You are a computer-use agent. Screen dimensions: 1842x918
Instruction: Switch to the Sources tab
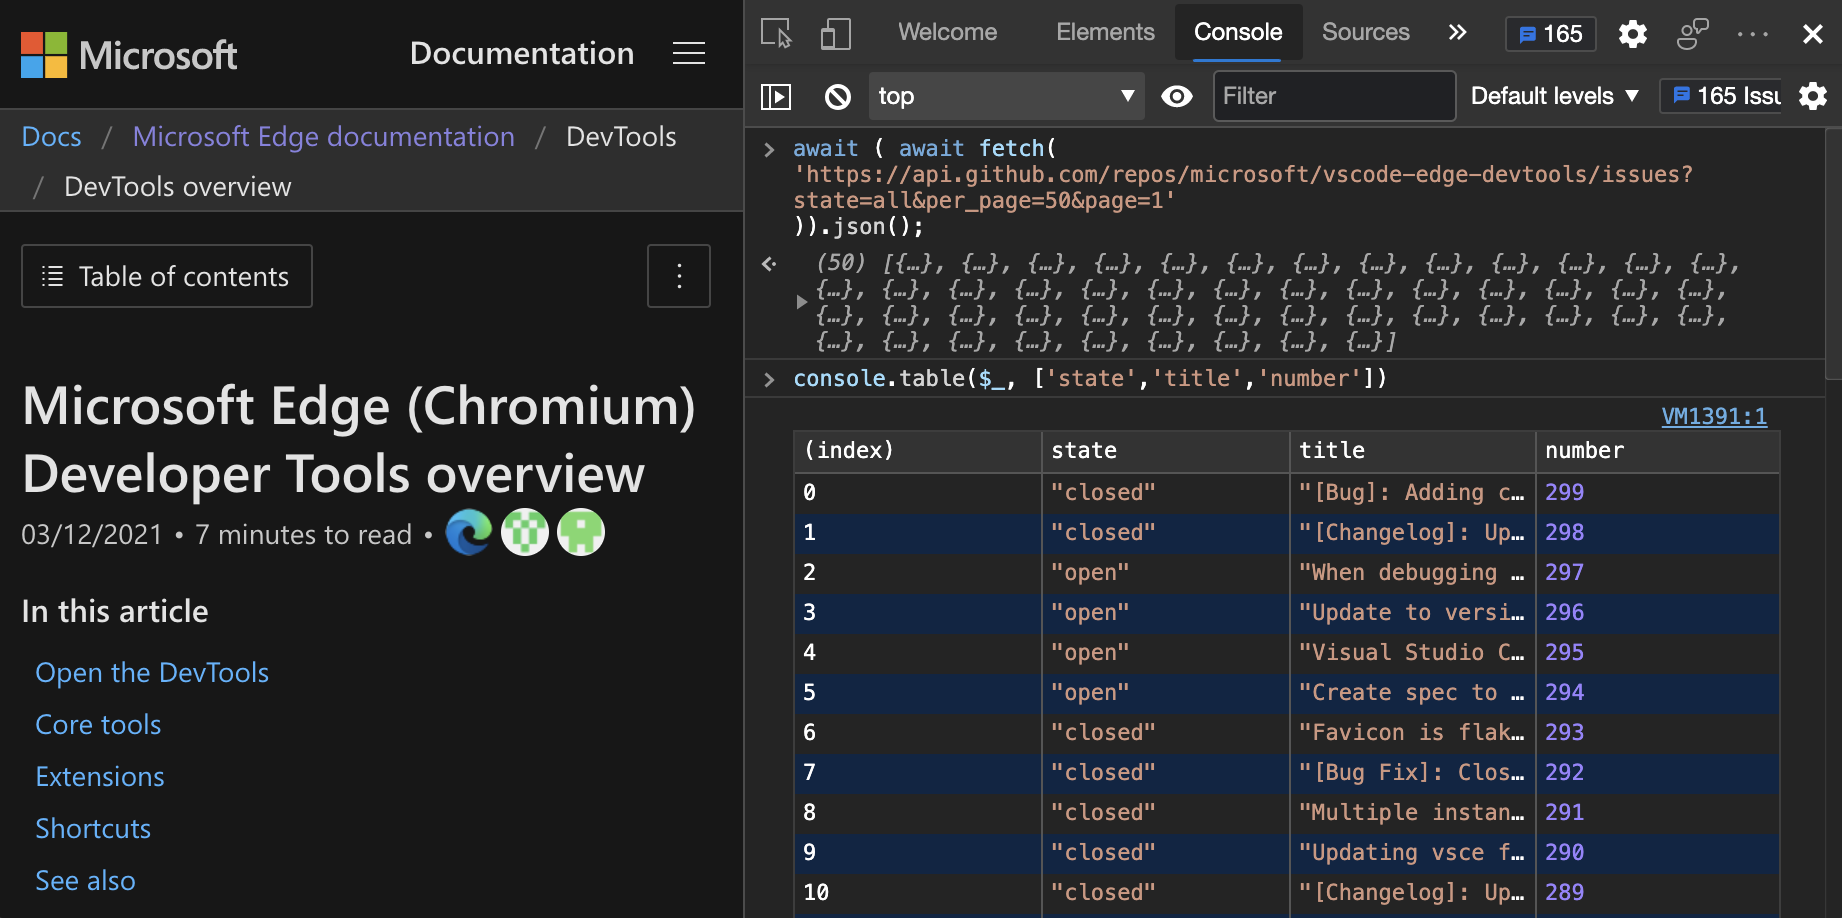[1365, 32]
